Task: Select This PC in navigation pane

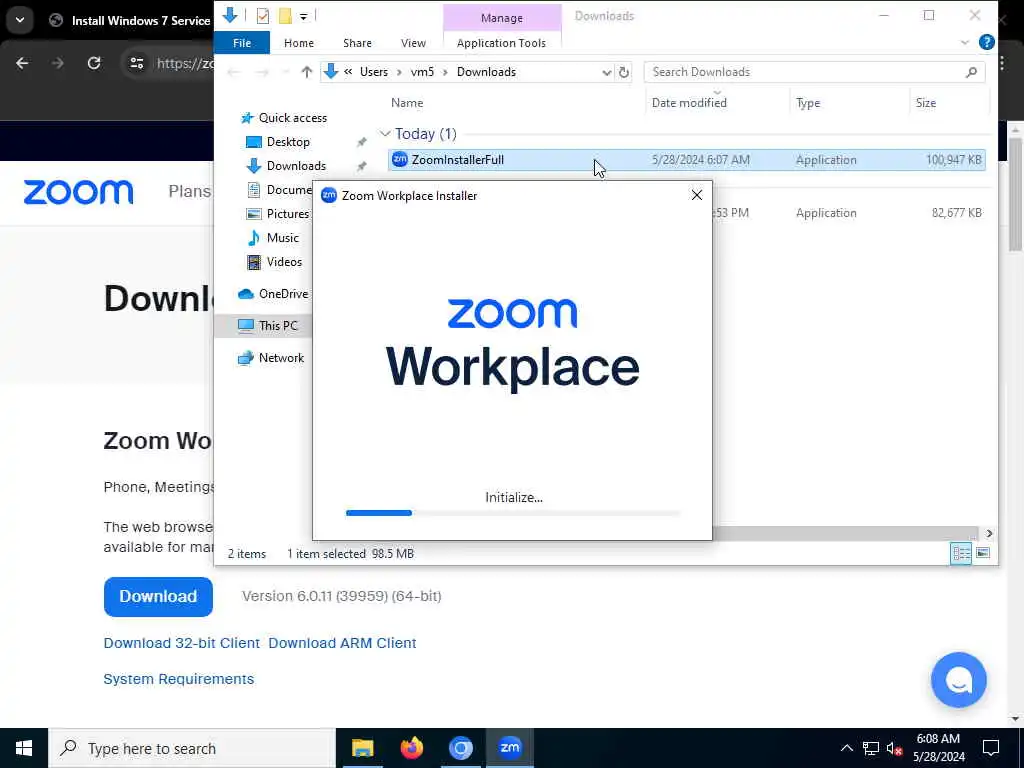Action: (x=278, y=325)
